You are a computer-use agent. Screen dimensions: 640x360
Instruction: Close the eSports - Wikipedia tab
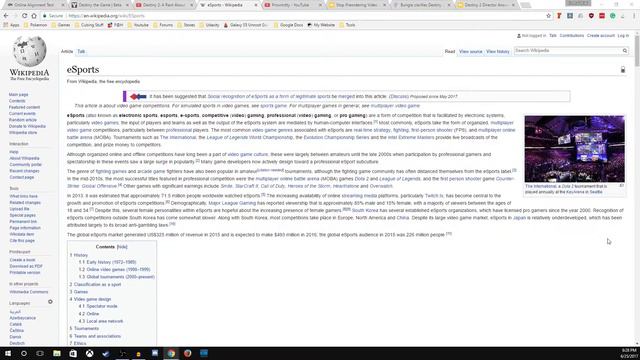256,5
